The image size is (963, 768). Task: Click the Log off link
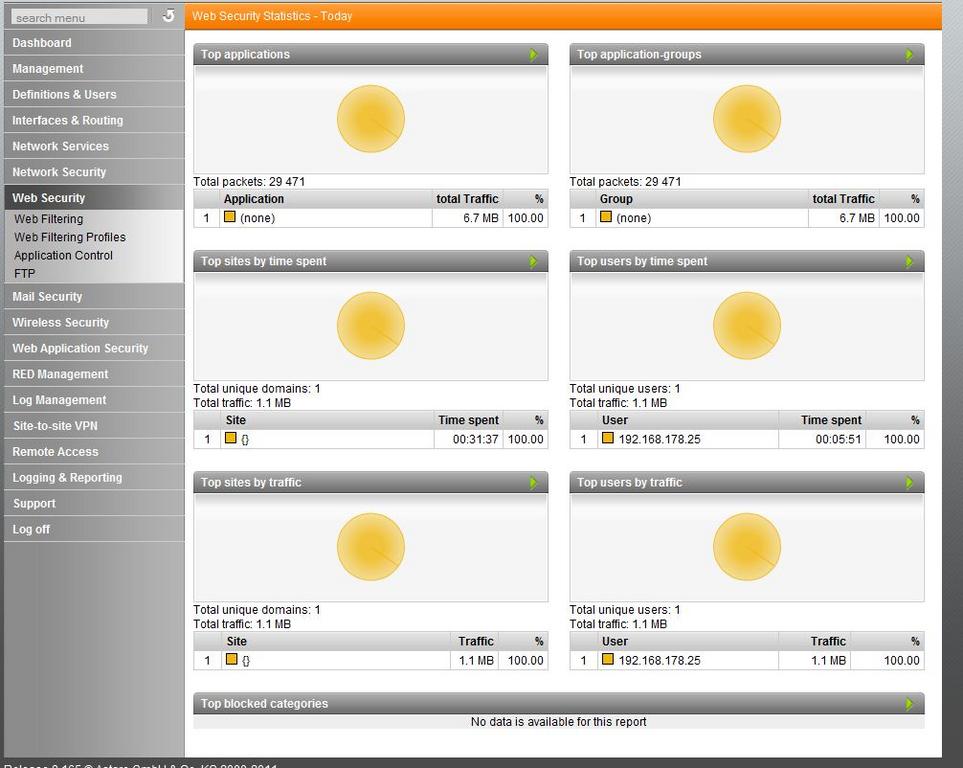31,529
